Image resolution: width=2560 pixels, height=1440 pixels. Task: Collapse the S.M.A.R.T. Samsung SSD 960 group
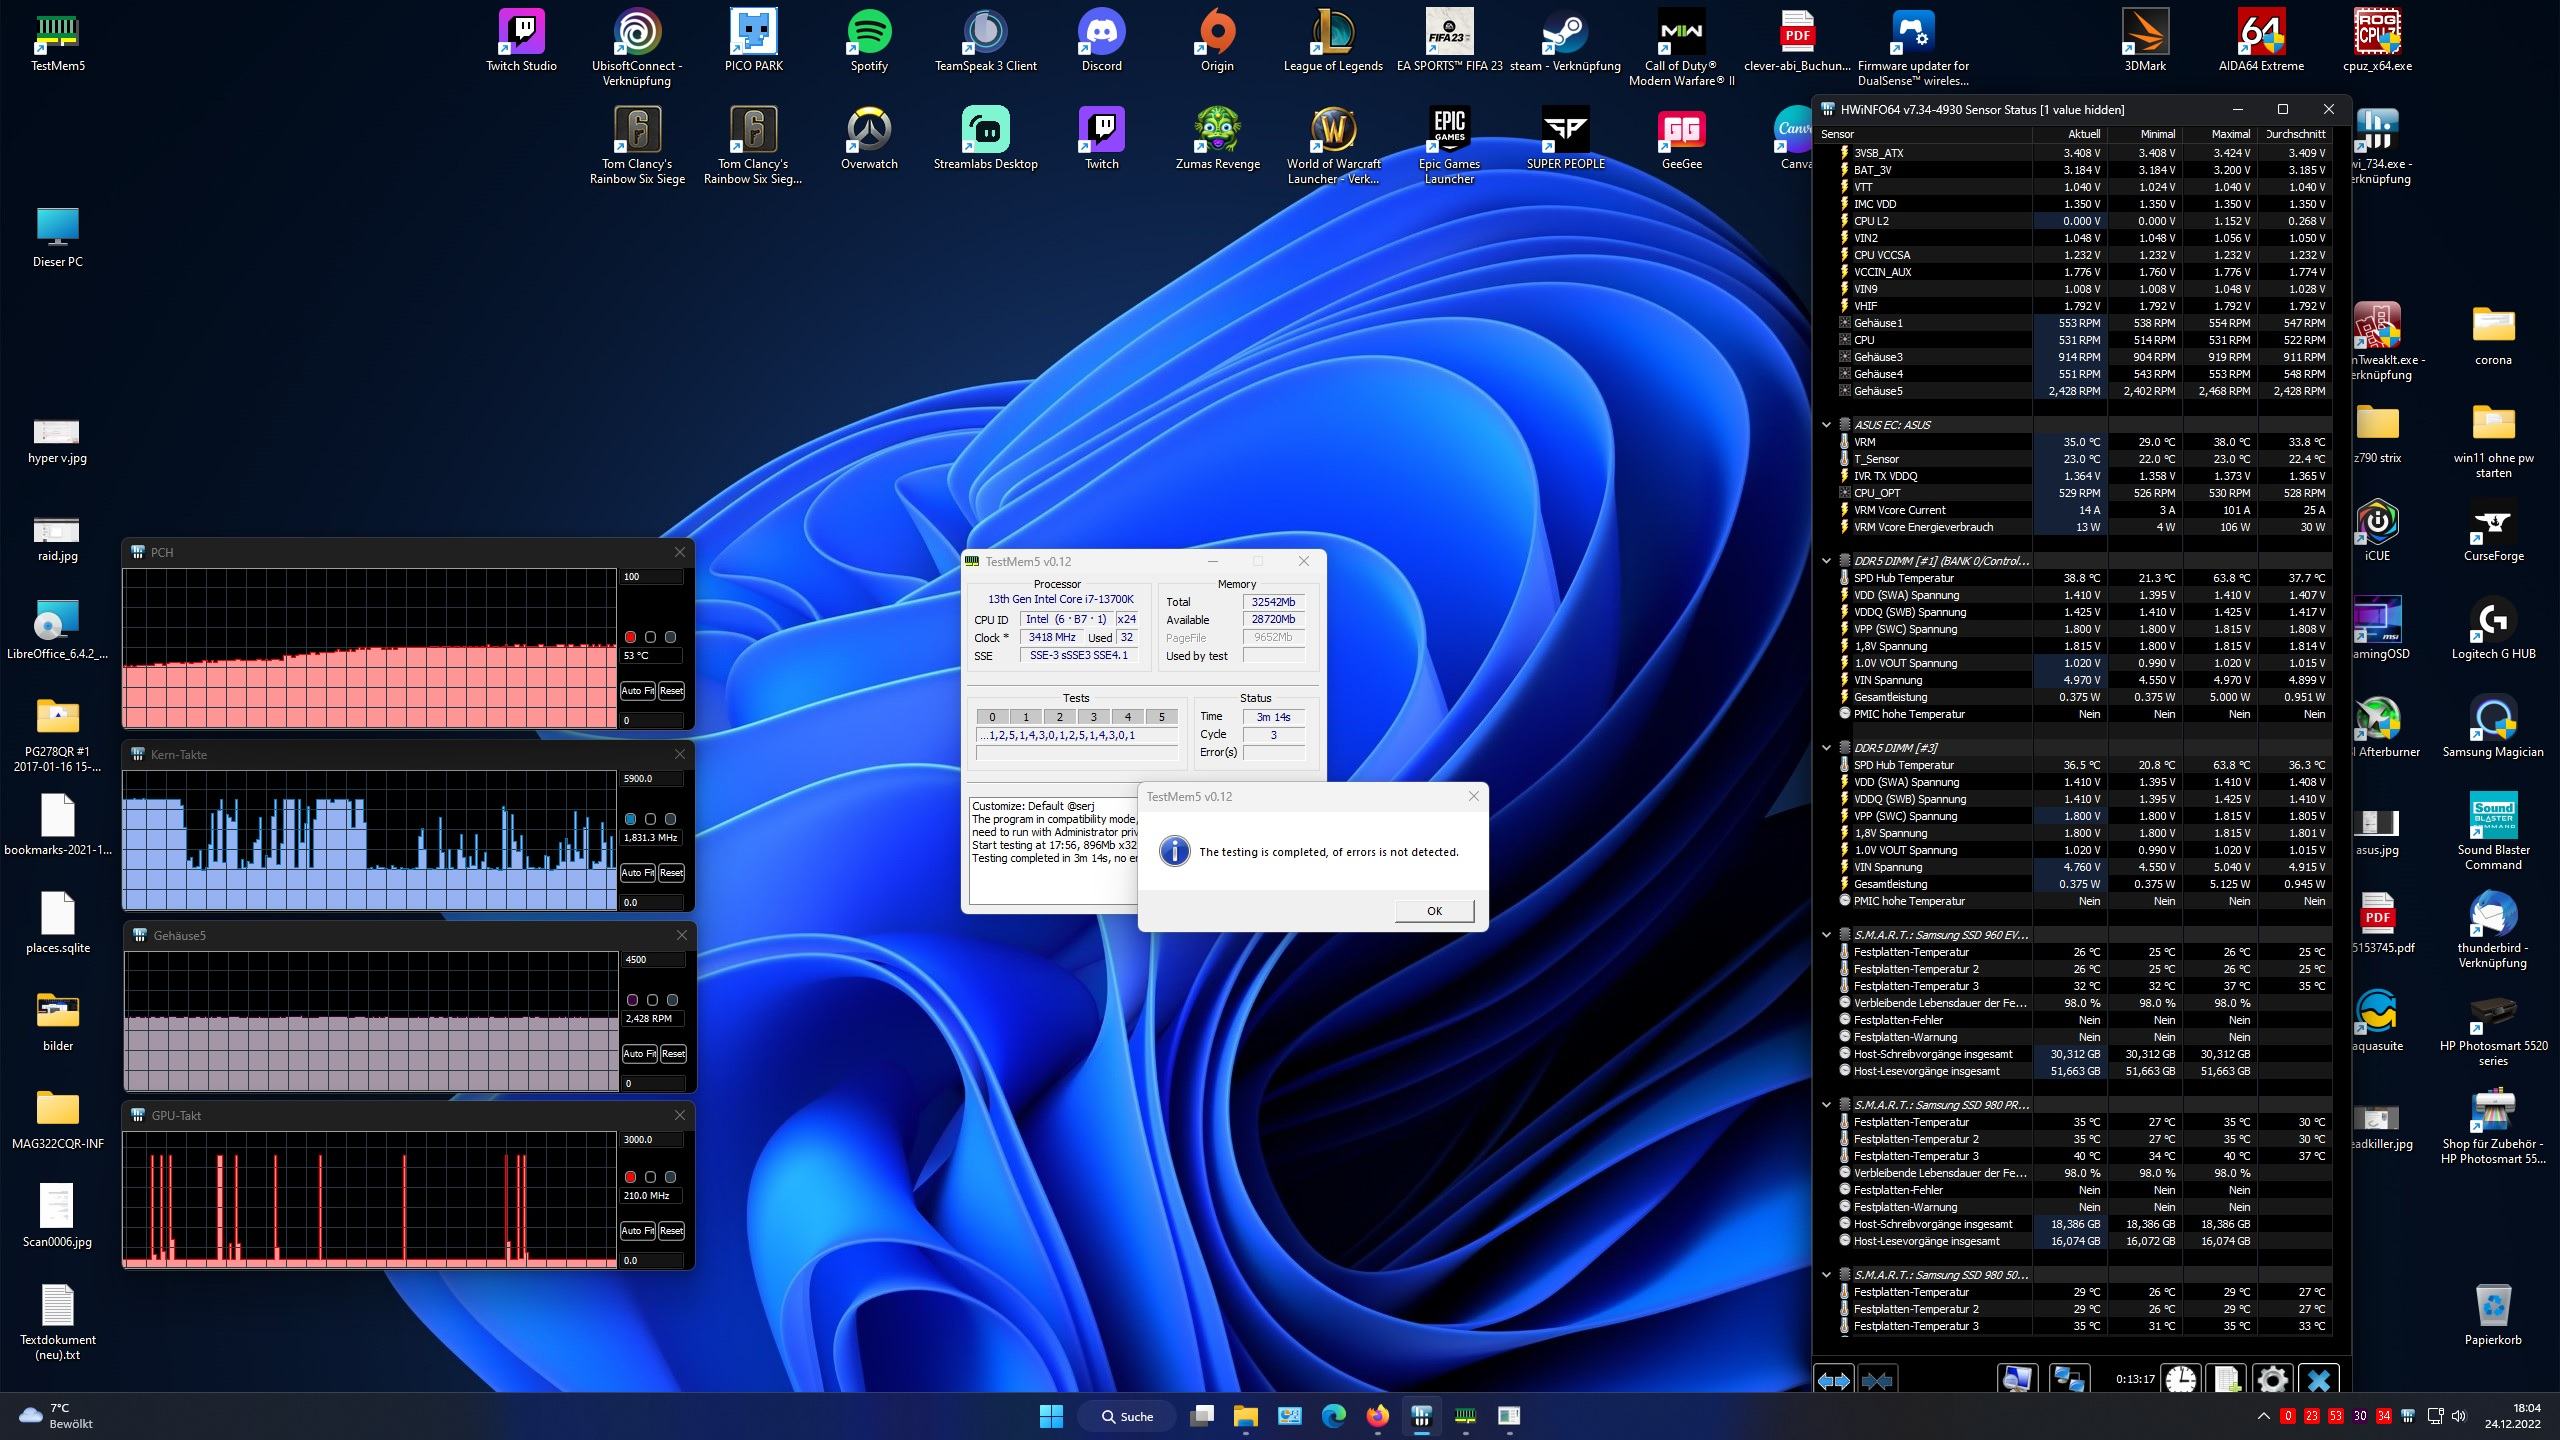coord(1826,935)
